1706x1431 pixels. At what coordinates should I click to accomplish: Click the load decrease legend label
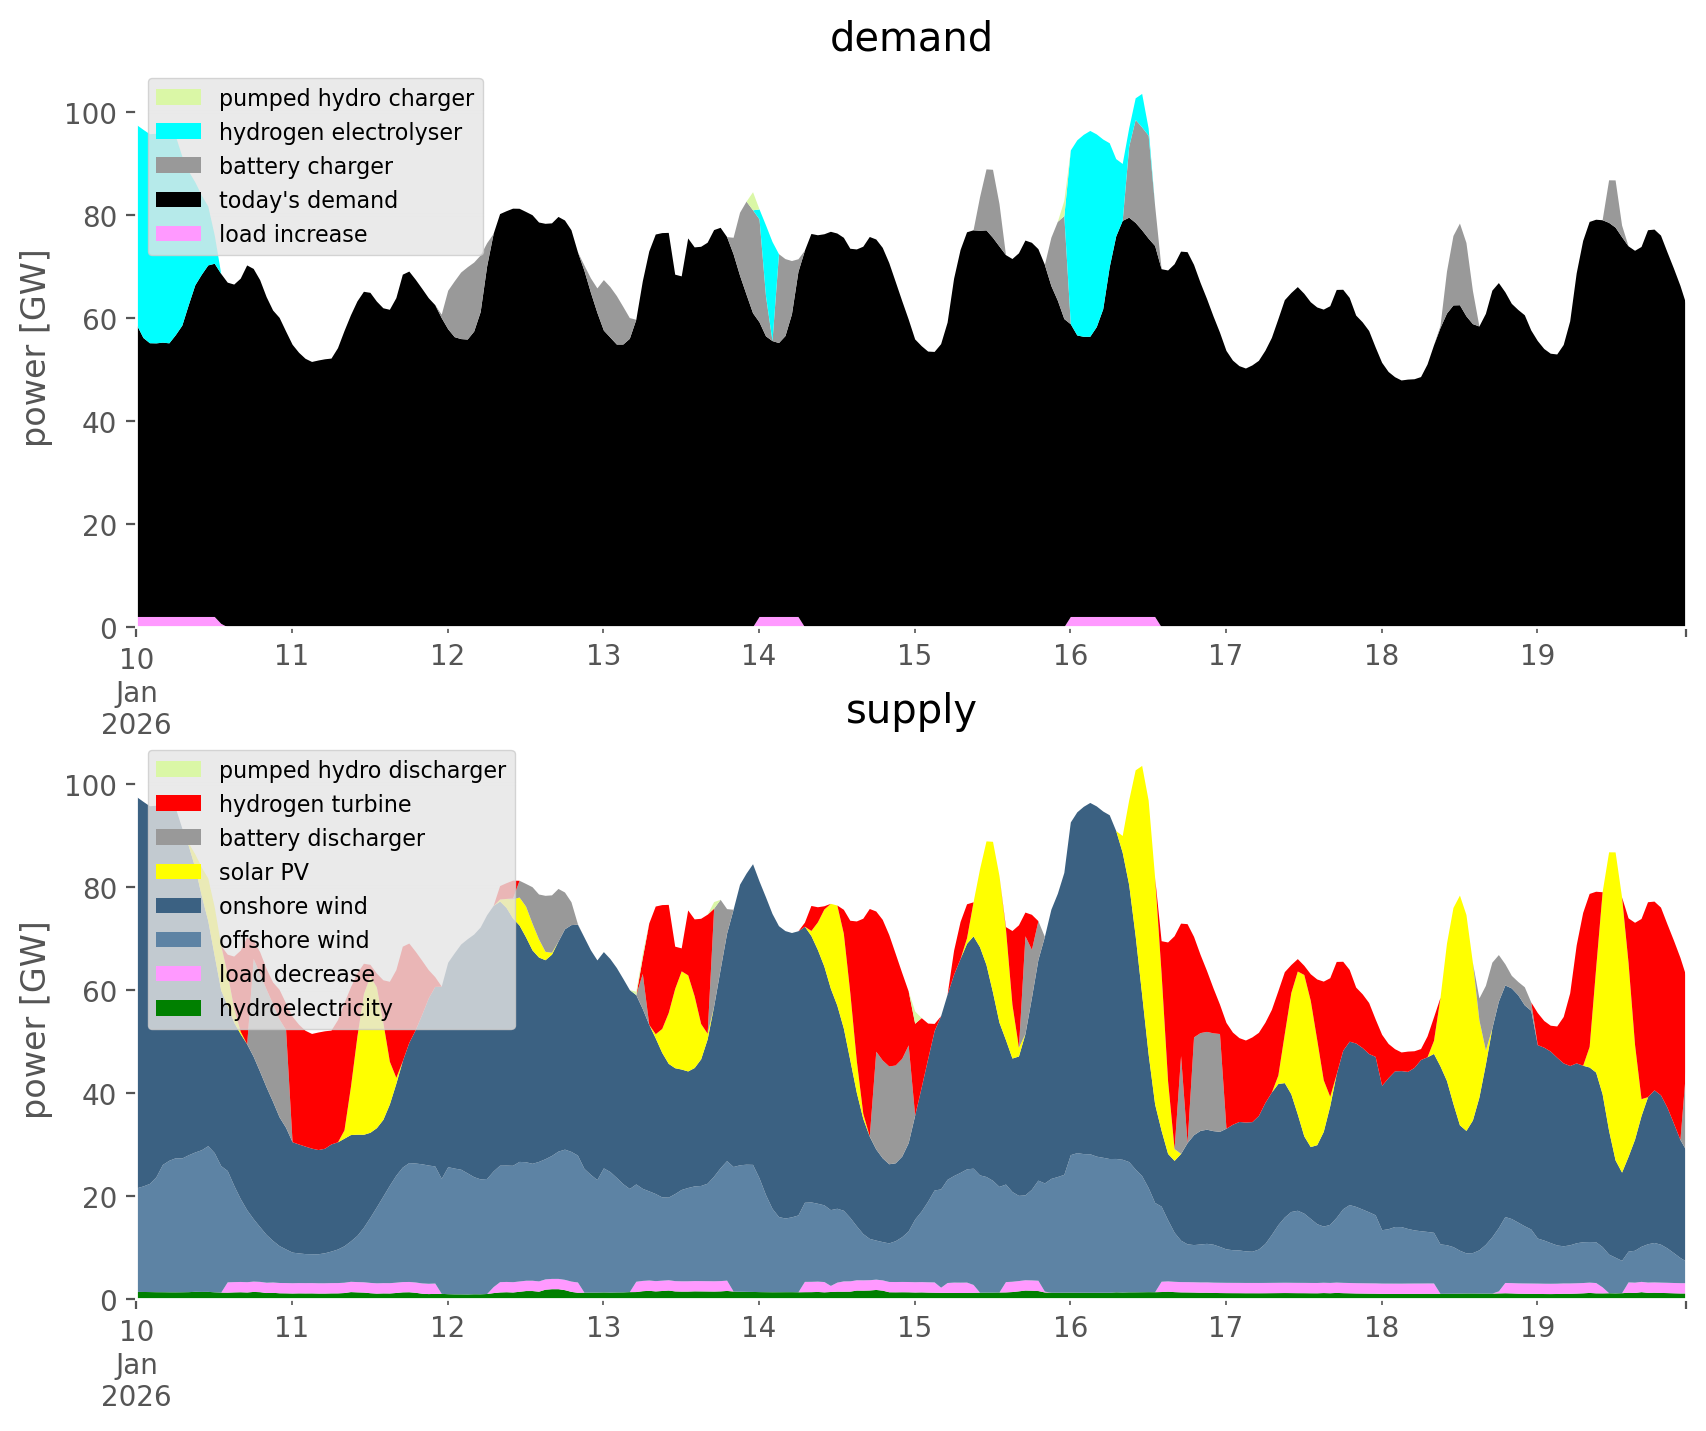(296, 974)
